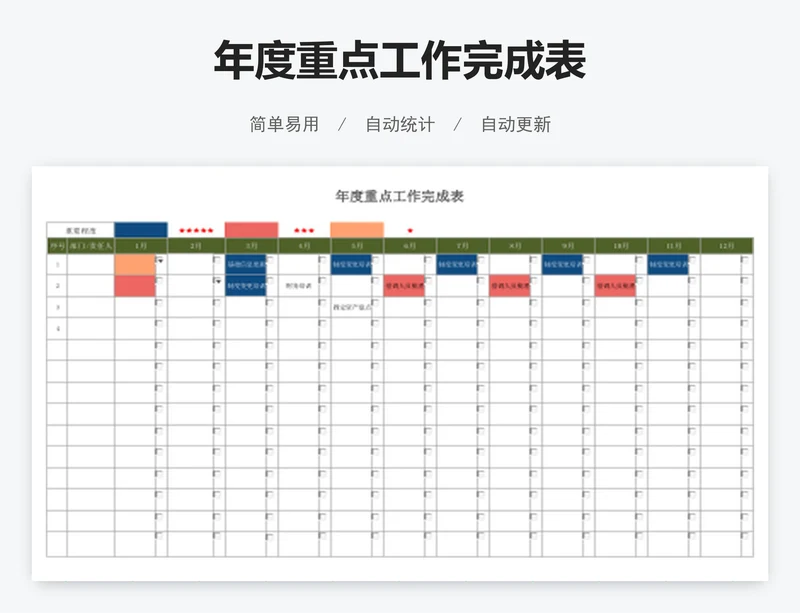Click the row number 4 cell

(x=57, y=329)
